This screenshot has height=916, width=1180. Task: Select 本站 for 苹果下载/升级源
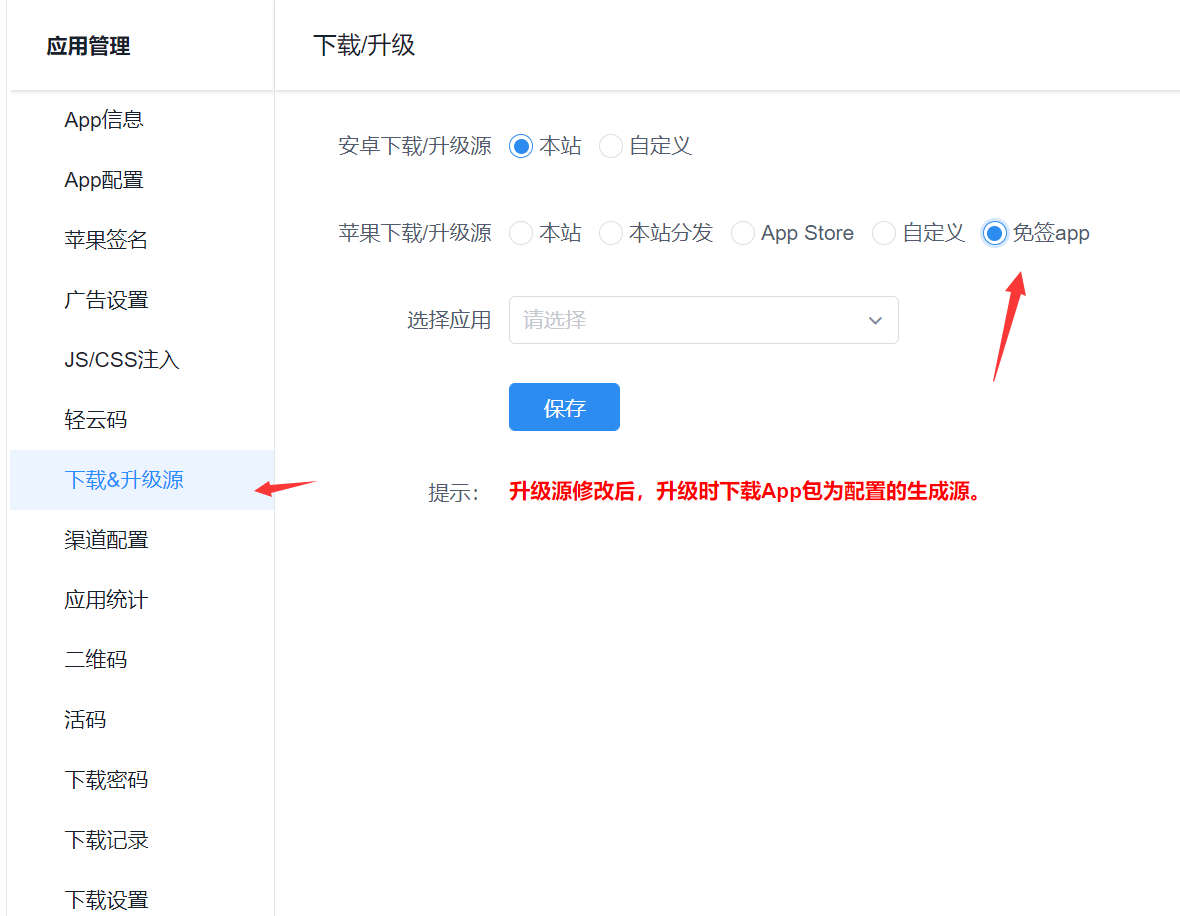(521, 233)
